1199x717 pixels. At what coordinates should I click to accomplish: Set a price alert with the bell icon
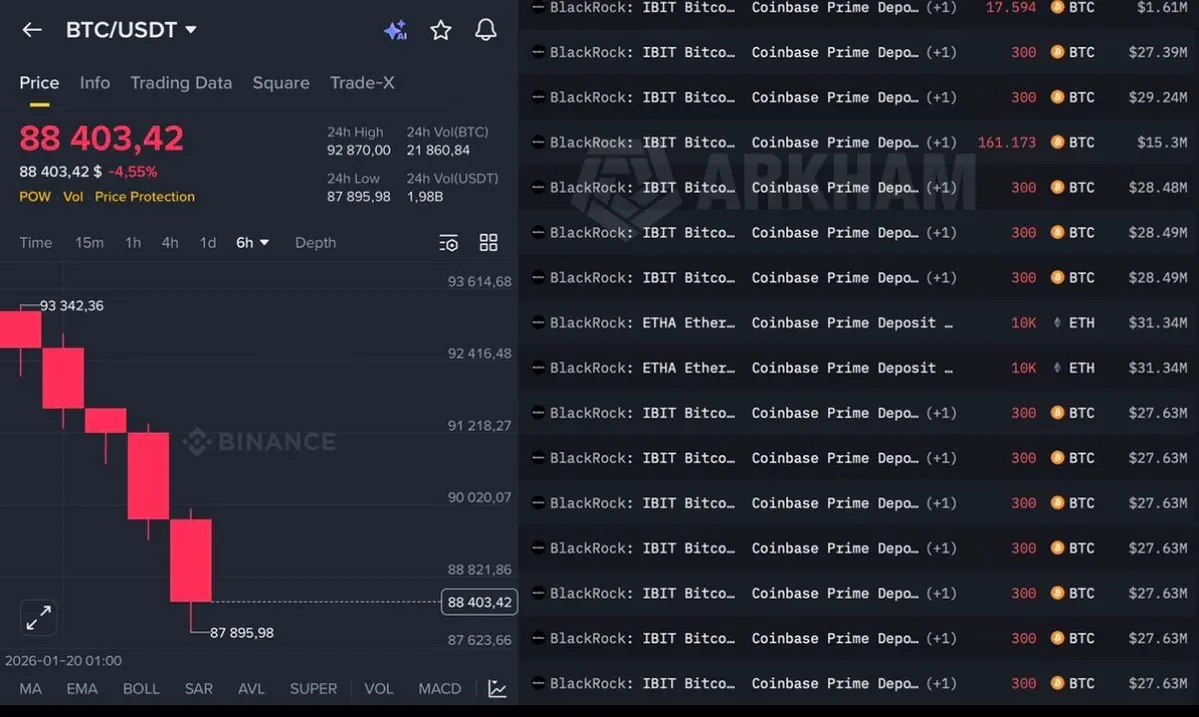click(x=486, y=30)
